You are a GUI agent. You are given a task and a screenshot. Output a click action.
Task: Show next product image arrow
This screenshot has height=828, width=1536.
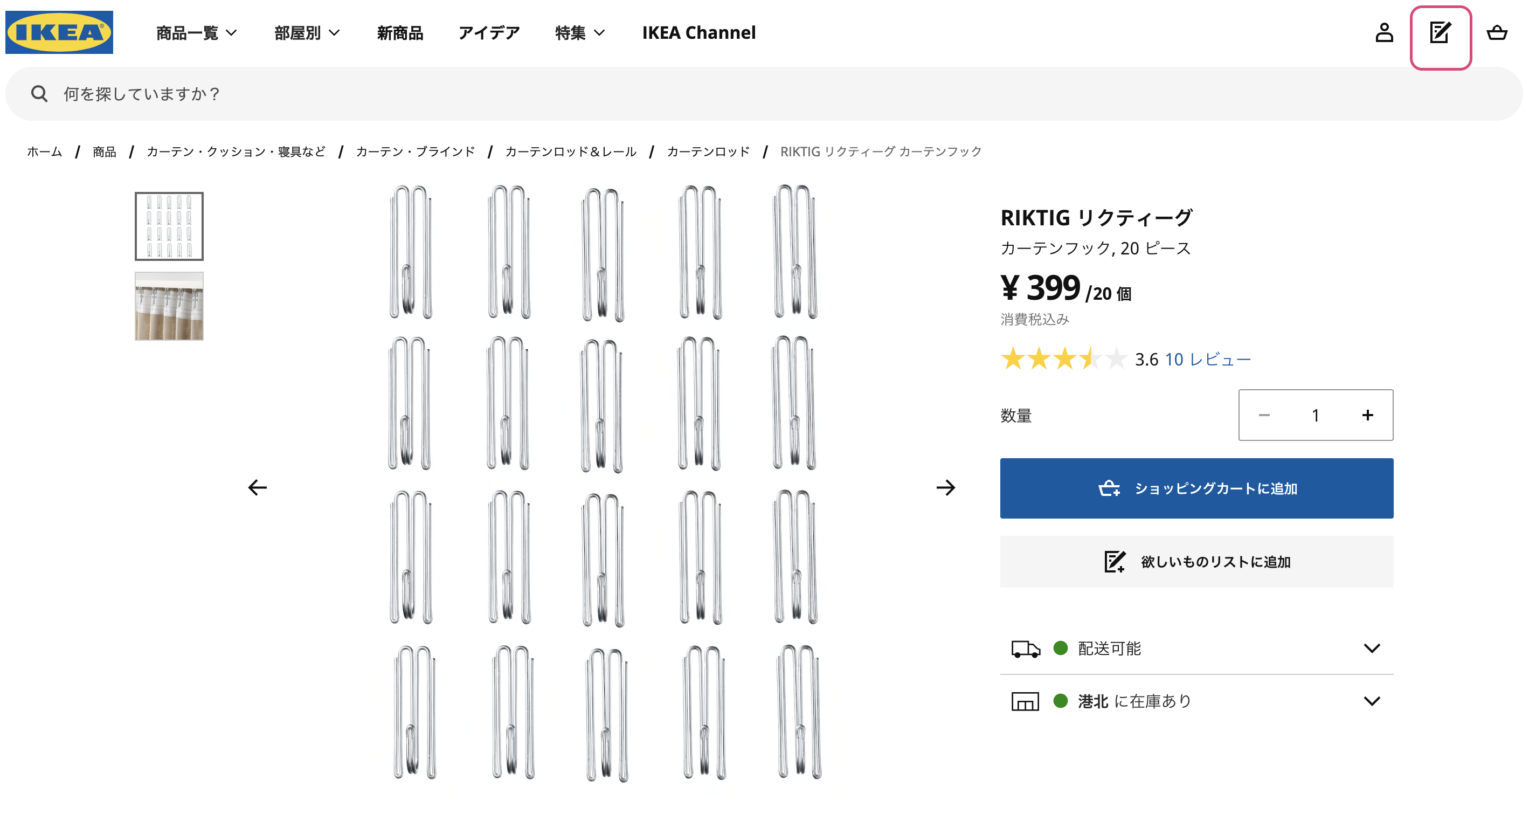(946, 488)
